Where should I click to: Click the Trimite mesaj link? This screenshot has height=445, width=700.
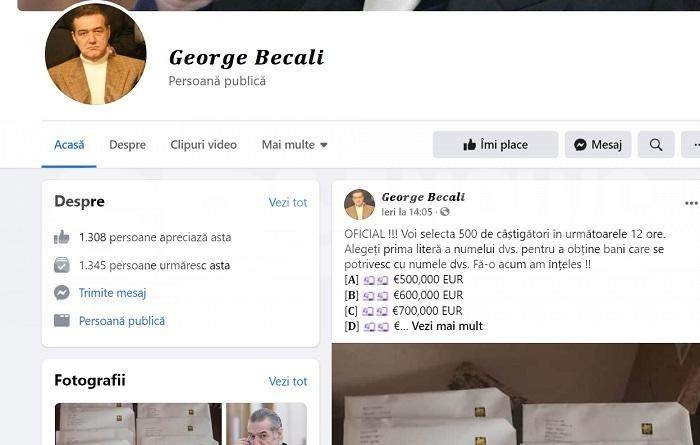click(112, 293)
